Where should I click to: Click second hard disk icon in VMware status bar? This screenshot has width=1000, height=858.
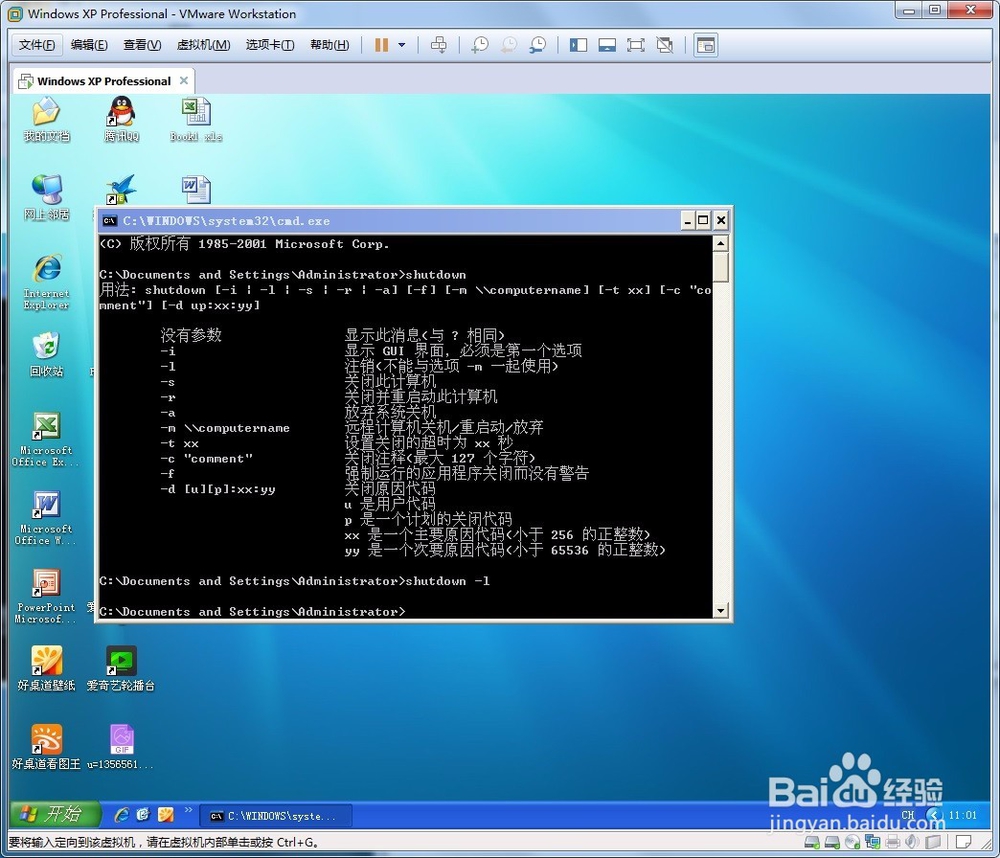tap(832, 842)
